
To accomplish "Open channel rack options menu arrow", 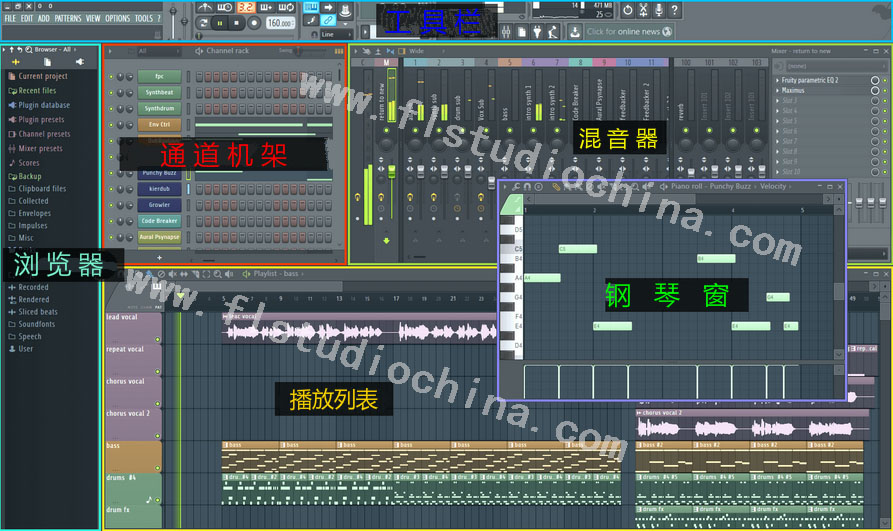I will [110, 51].
